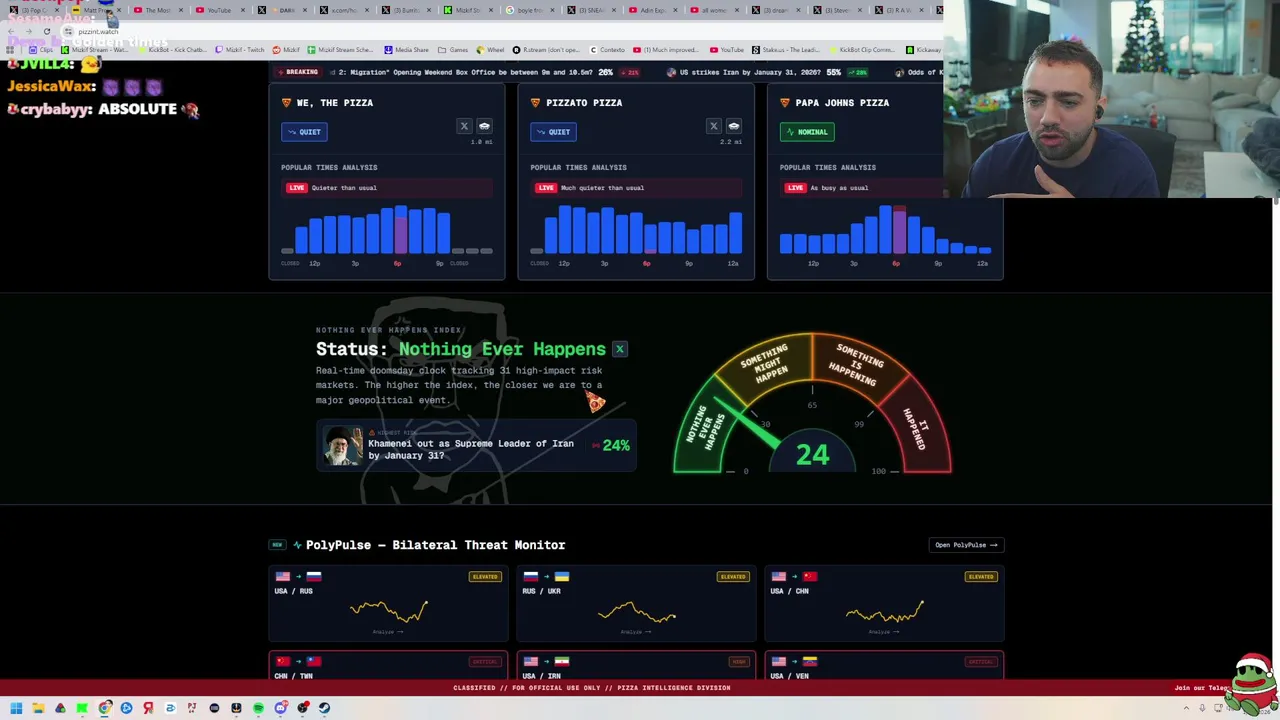1280x720 pixels.
Task: Click the We, The Pizza card title
Action: click(334, 103)
